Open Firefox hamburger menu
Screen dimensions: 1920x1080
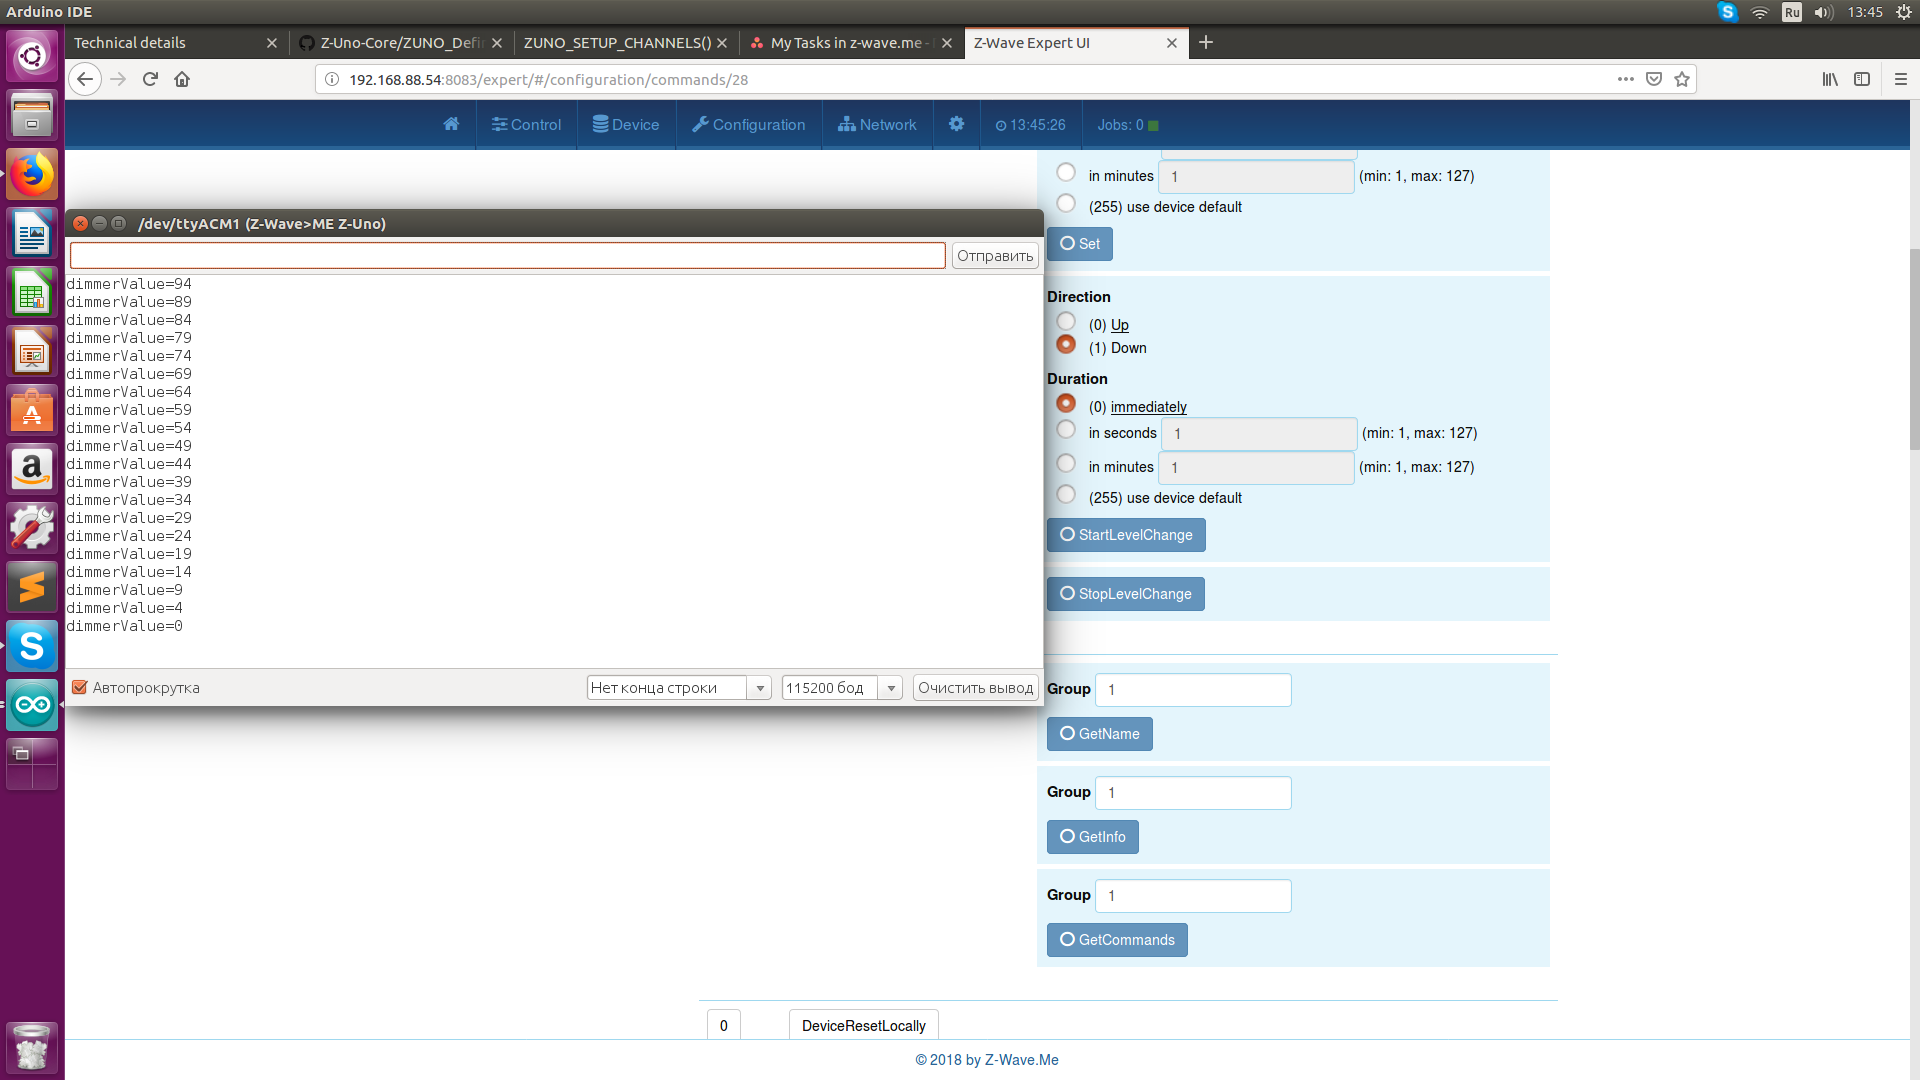[1900, 79]
